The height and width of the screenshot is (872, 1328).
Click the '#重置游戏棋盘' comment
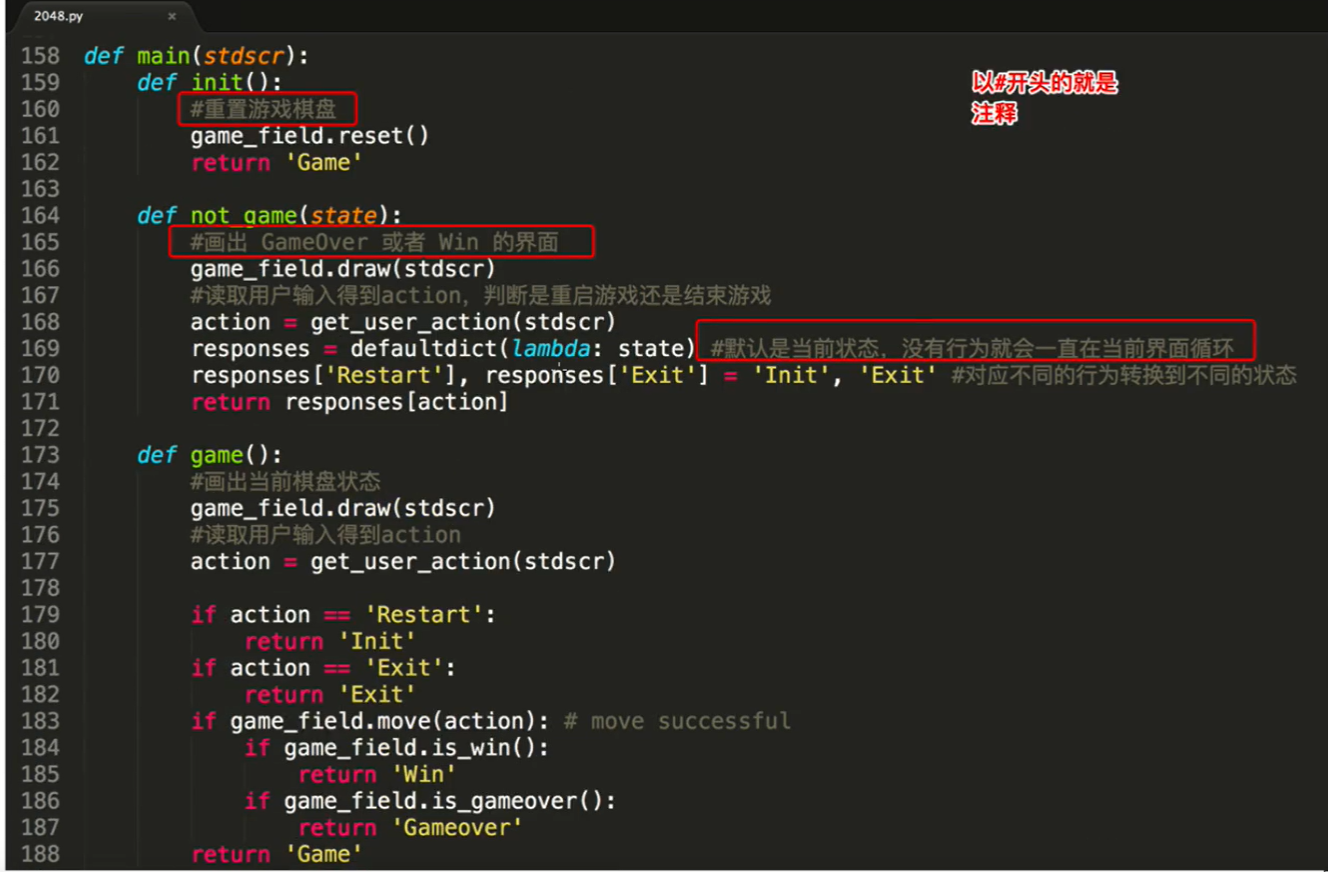[264, 108]
